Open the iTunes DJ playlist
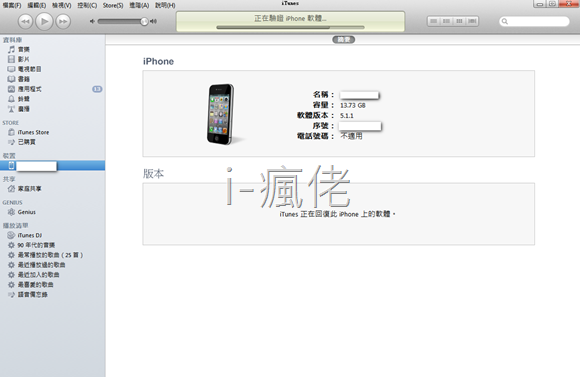This screenshot has height=377, width=580. pos(30,235)
